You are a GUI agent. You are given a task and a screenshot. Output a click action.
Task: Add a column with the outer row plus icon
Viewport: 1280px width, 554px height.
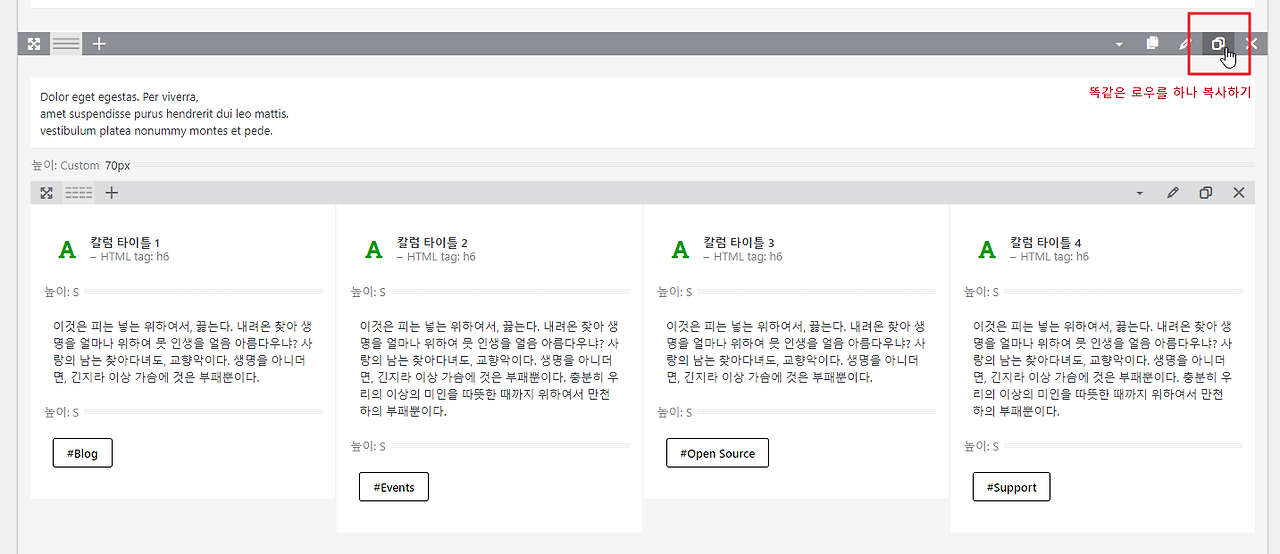99,44
